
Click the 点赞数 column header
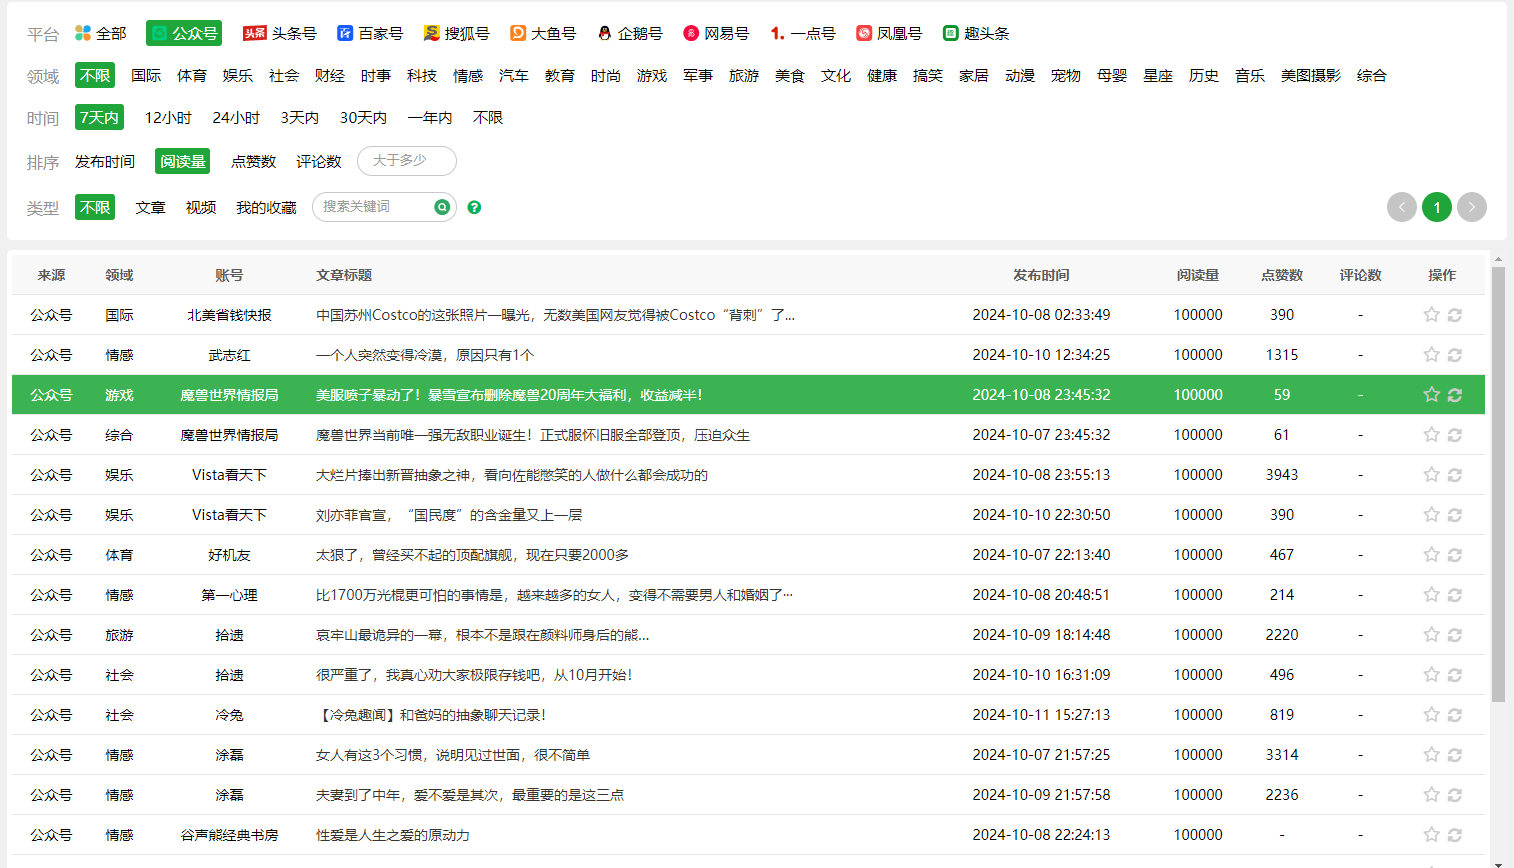pos(1282,275)
